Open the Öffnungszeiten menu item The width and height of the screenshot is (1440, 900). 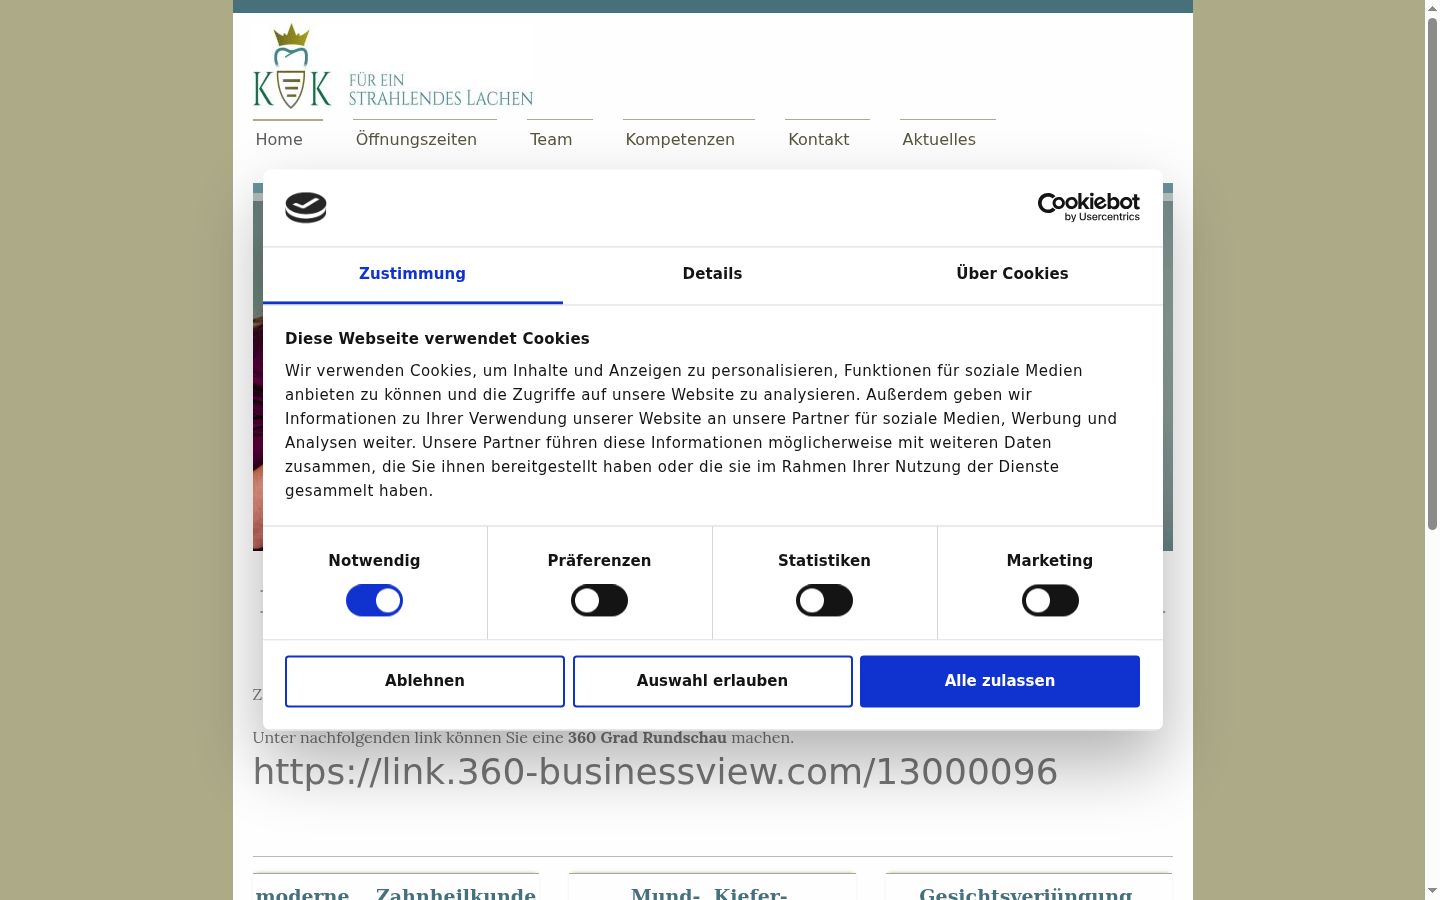tap(416, 140)
